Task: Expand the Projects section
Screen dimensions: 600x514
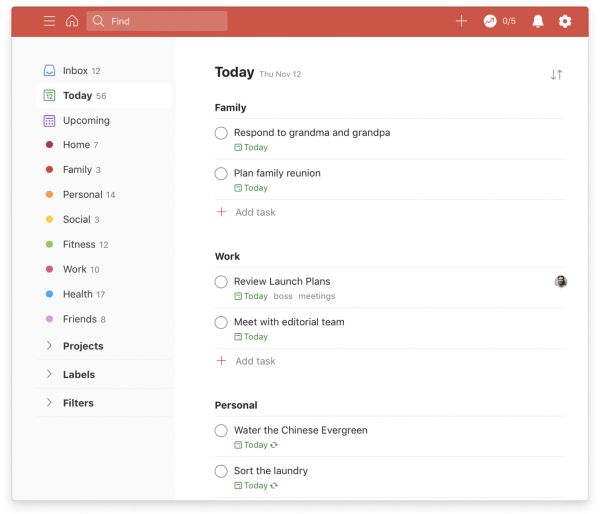Action: pyautogui.click(x=50, y=346)
